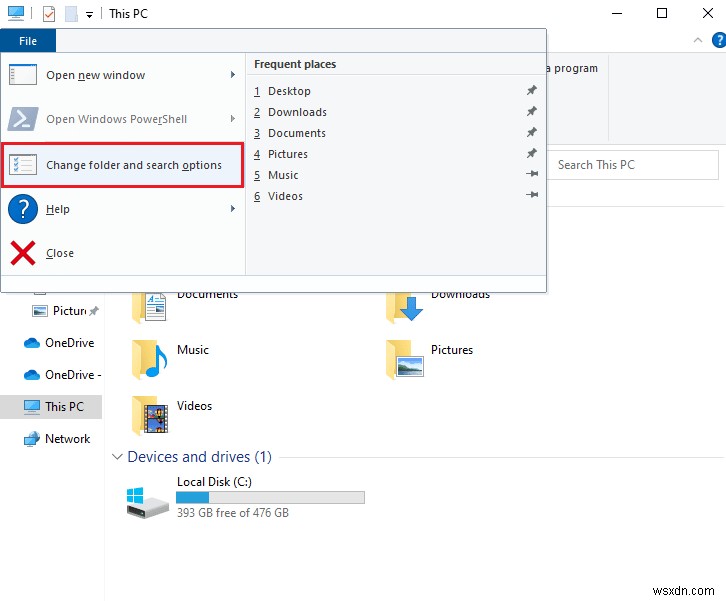
Task: Click the Local Disk (C:) drive icon
Action: 147,502
